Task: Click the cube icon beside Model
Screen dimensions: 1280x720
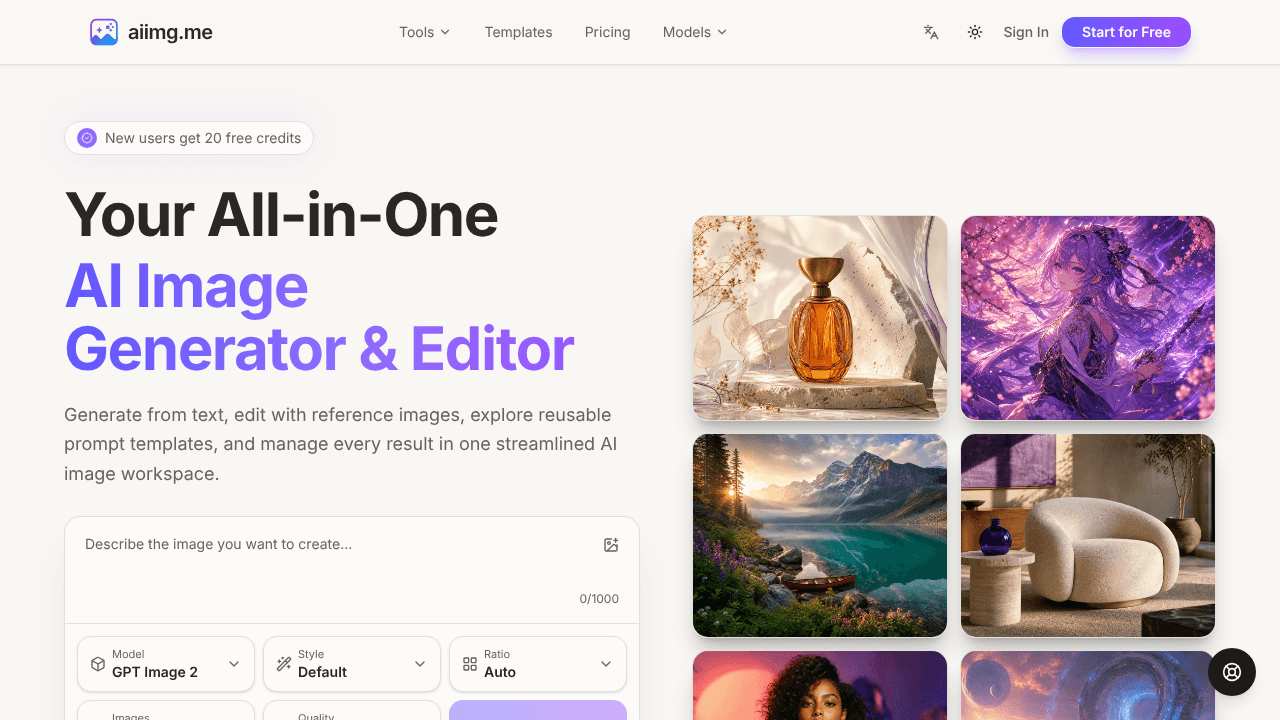Action: pyautogui.click(x=97, y=664)
